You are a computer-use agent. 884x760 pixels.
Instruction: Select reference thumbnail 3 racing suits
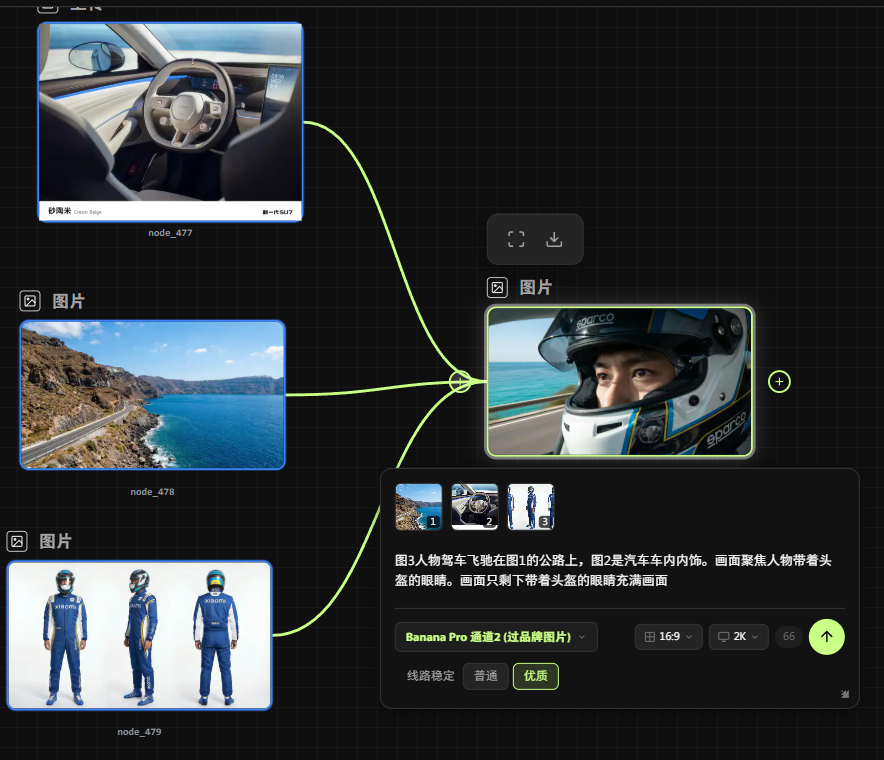click(530, 507)
